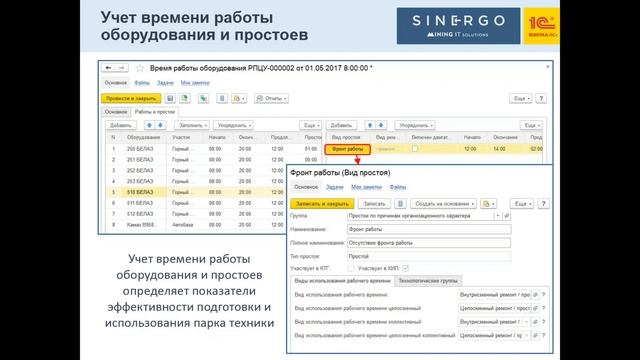The height and width of the screenshot is (360, 640).
Task: Click the Фронт работы cell in the downtime table
Action: pyautogui.click(x=348, y=149)
